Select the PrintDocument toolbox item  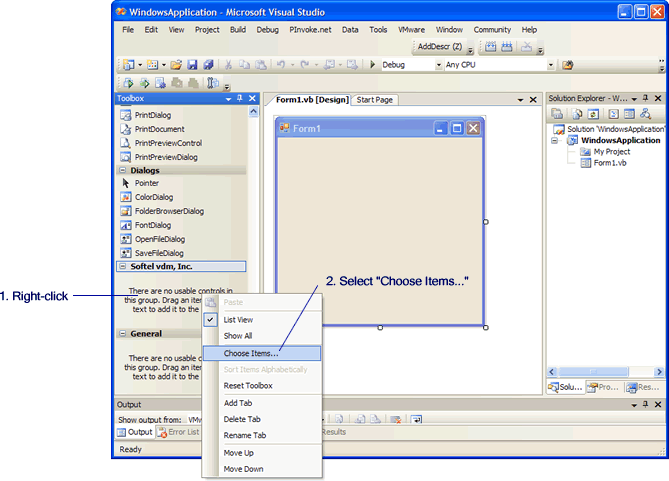coord(159,129)
